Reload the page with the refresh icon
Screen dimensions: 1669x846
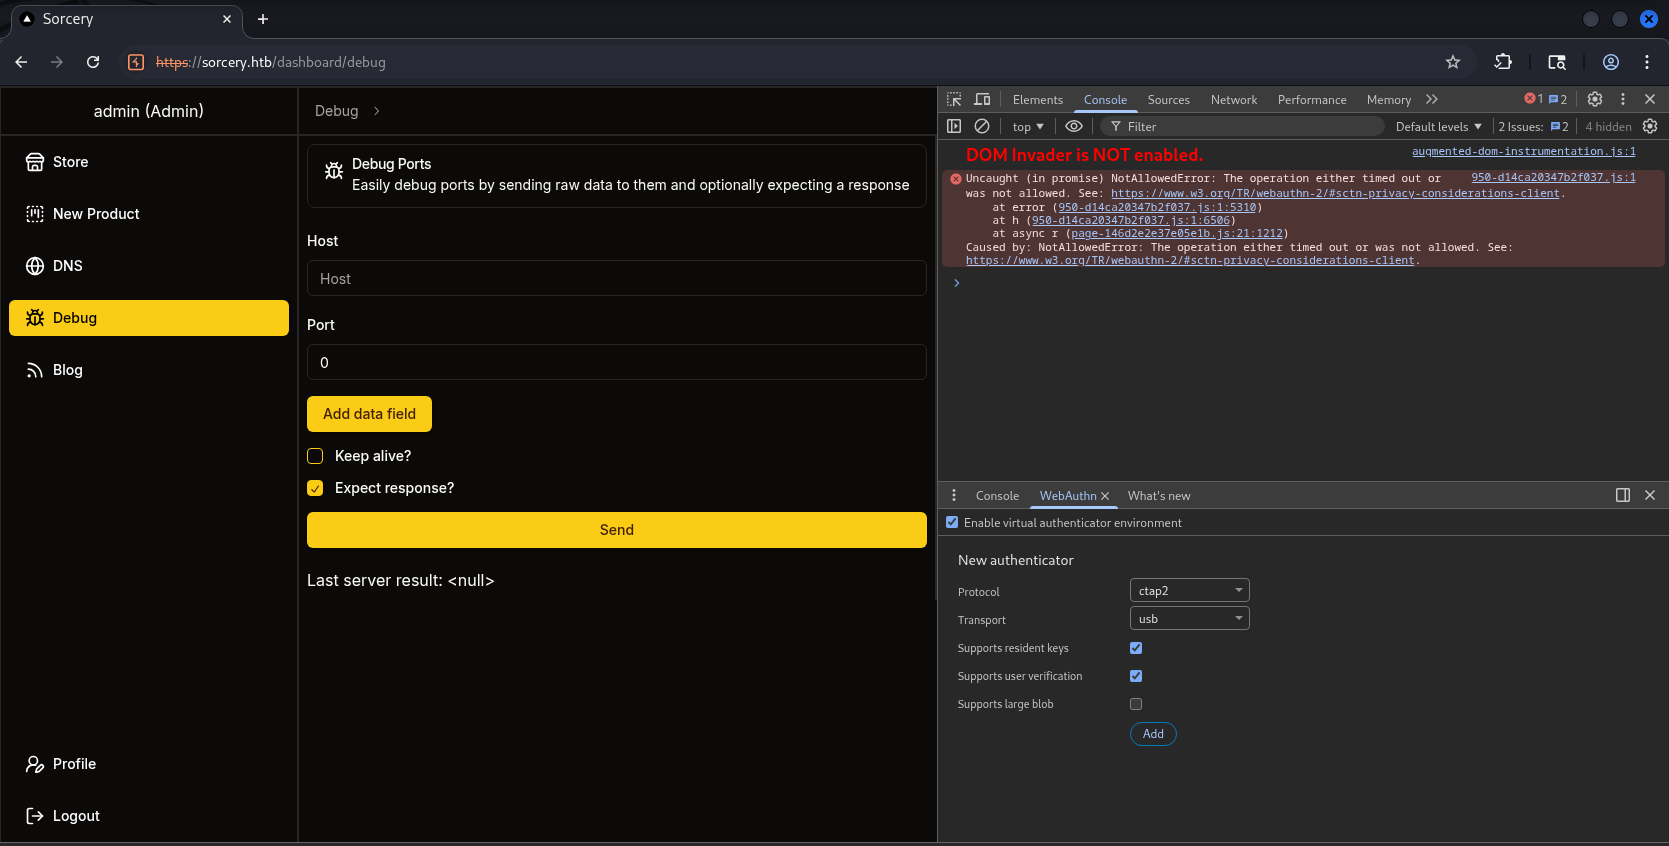tap(93, 62)
